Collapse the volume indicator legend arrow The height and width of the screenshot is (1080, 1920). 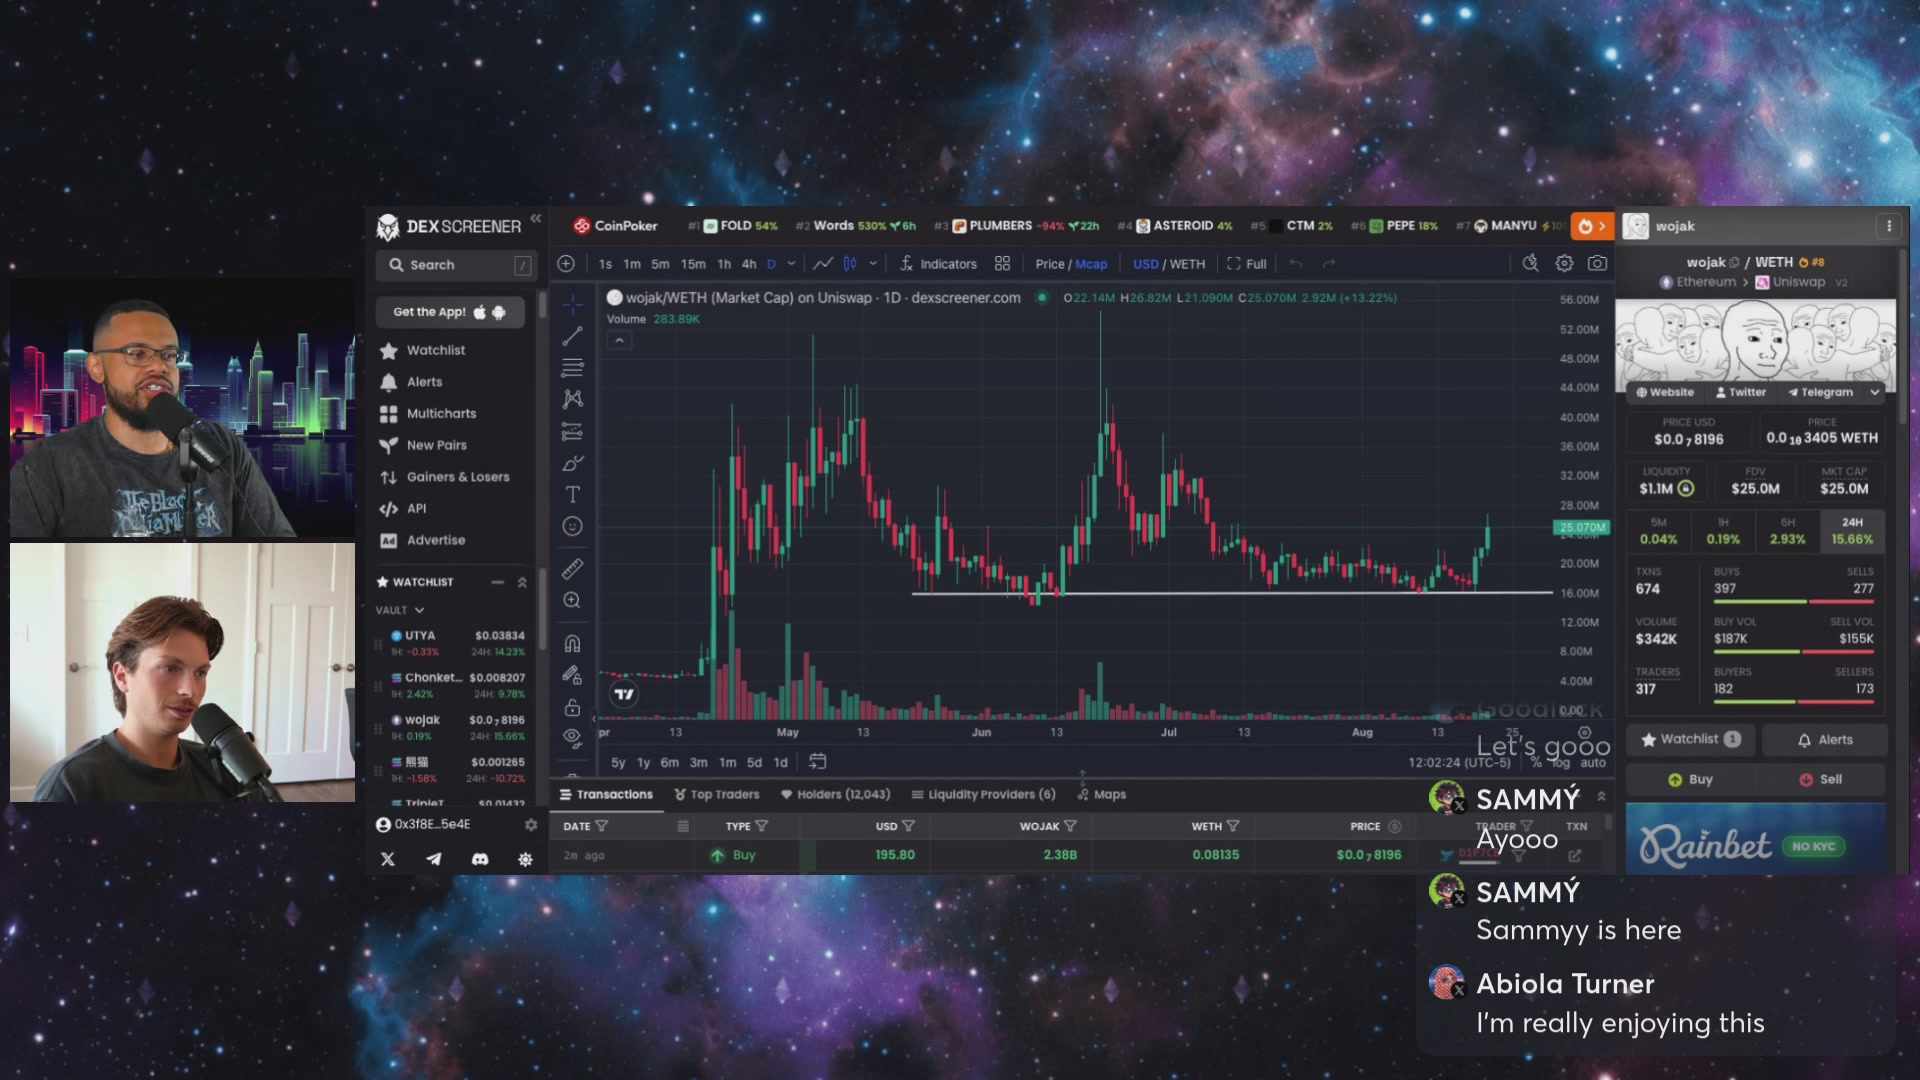619,341
